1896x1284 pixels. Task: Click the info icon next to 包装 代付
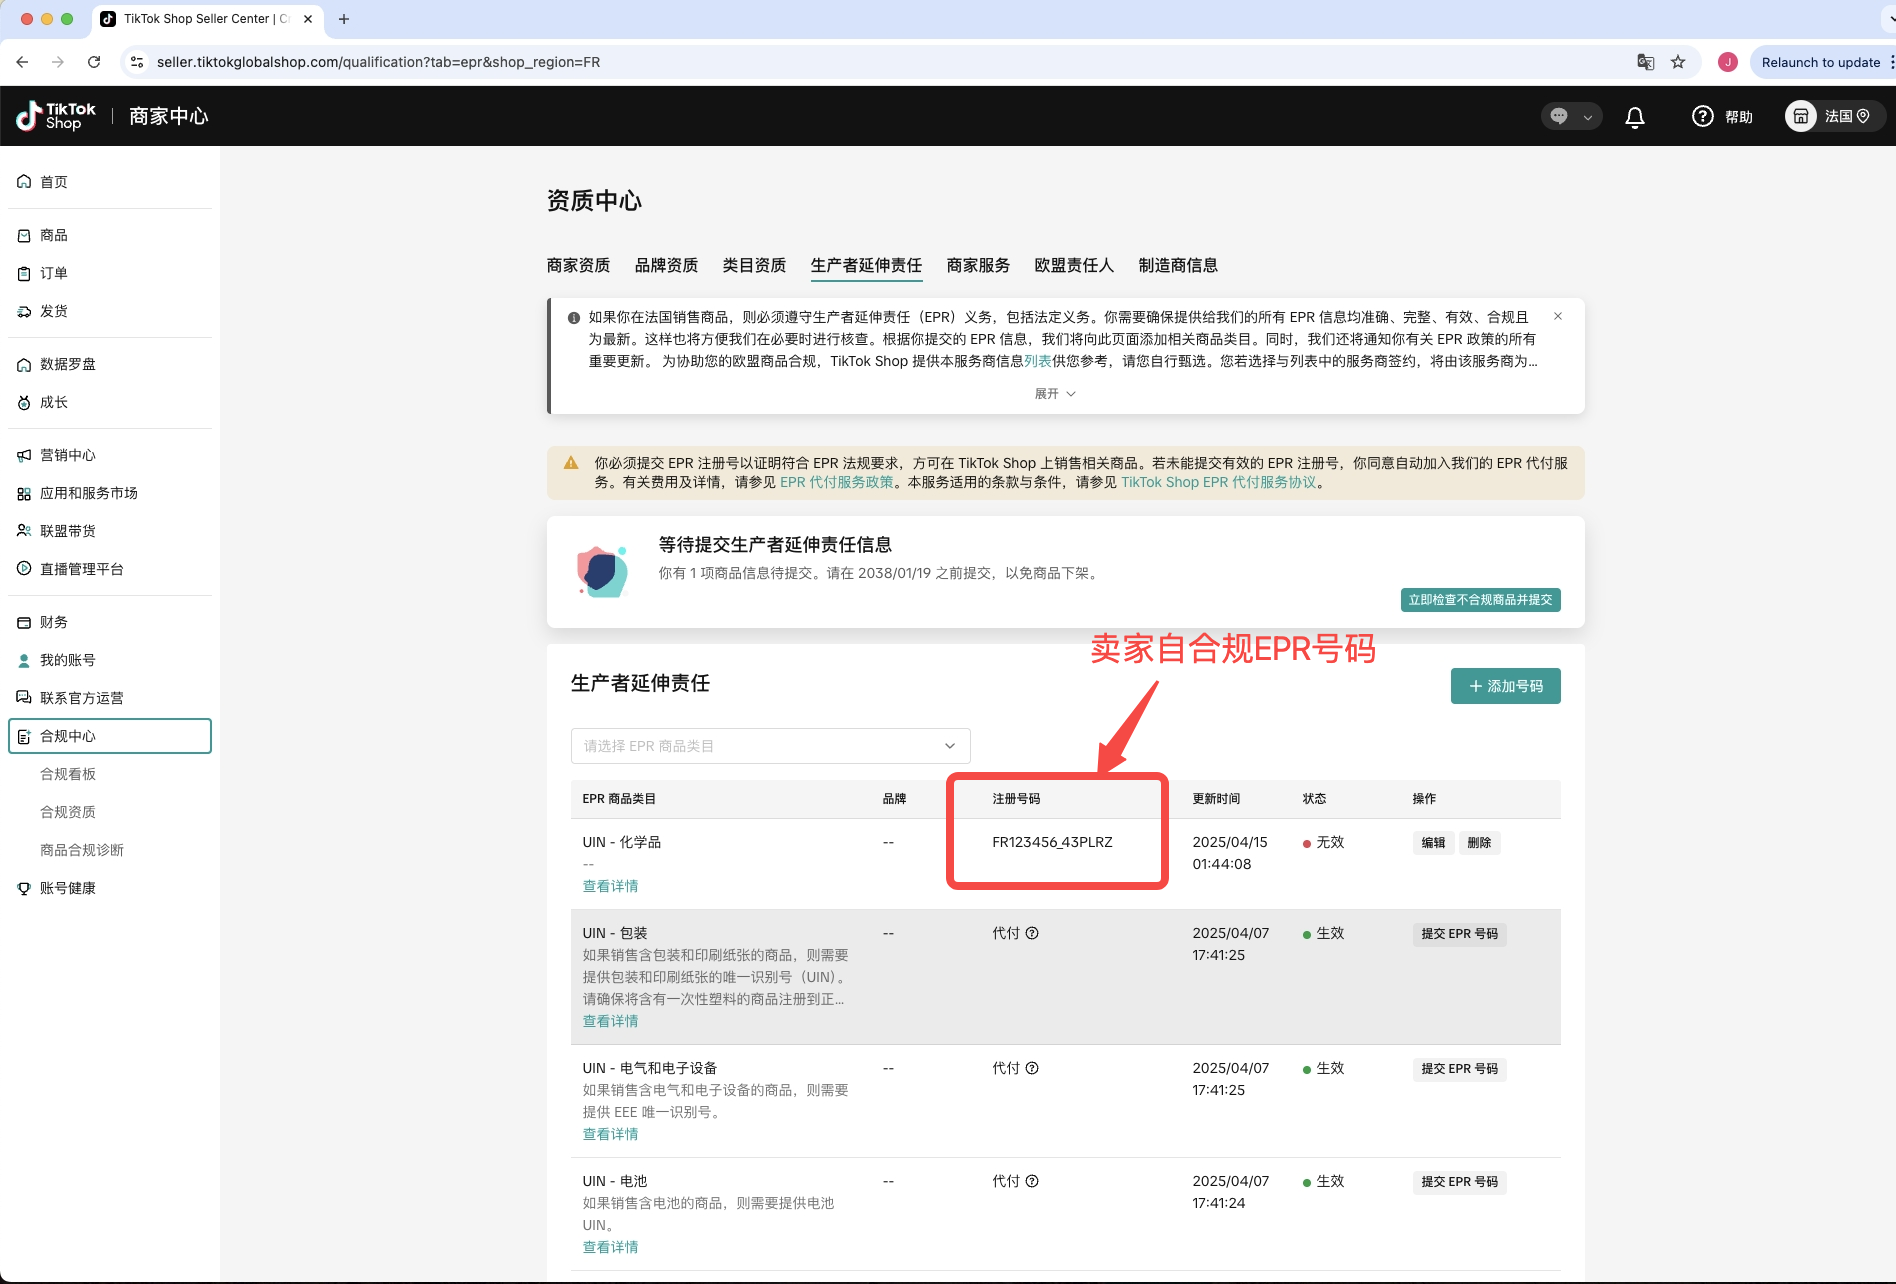pyautogui.click(x=1032, y=933)
